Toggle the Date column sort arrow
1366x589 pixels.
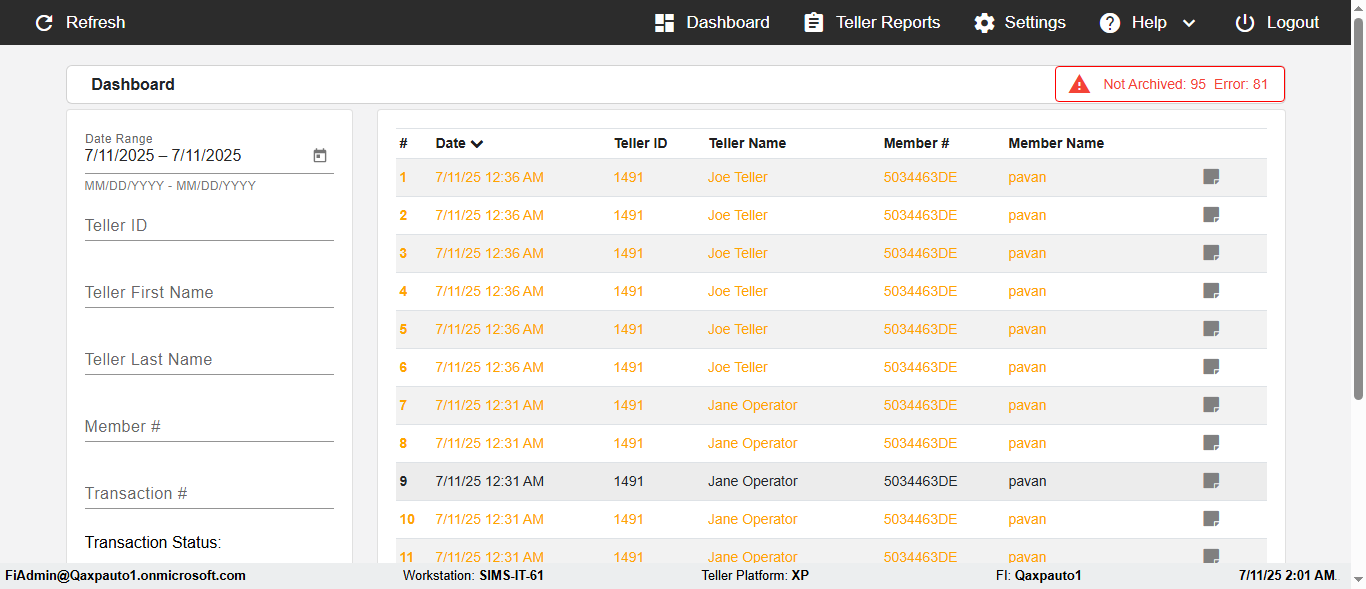tap(477, 144)
